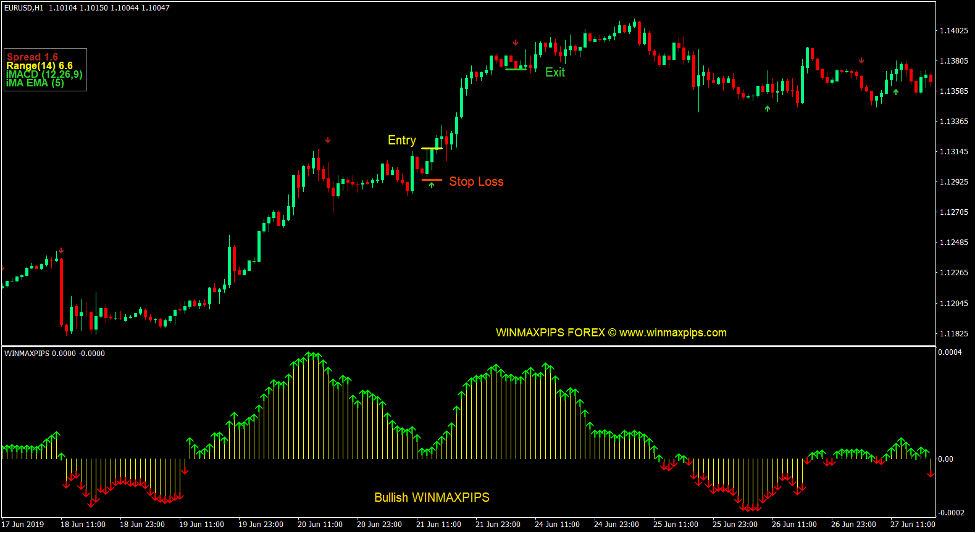Click the green buy arrow below Stop Loss line
Image resolution: width=977 pixels, height=533 pixels.
(x=432, y=185)
